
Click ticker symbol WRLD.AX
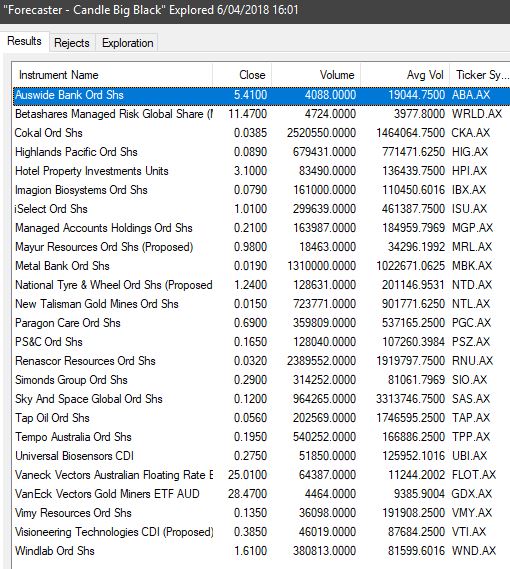[477, 114]
